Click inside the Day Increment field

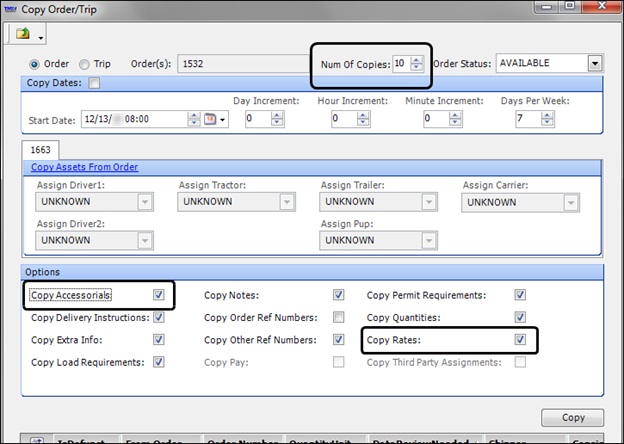click(256, 119)
